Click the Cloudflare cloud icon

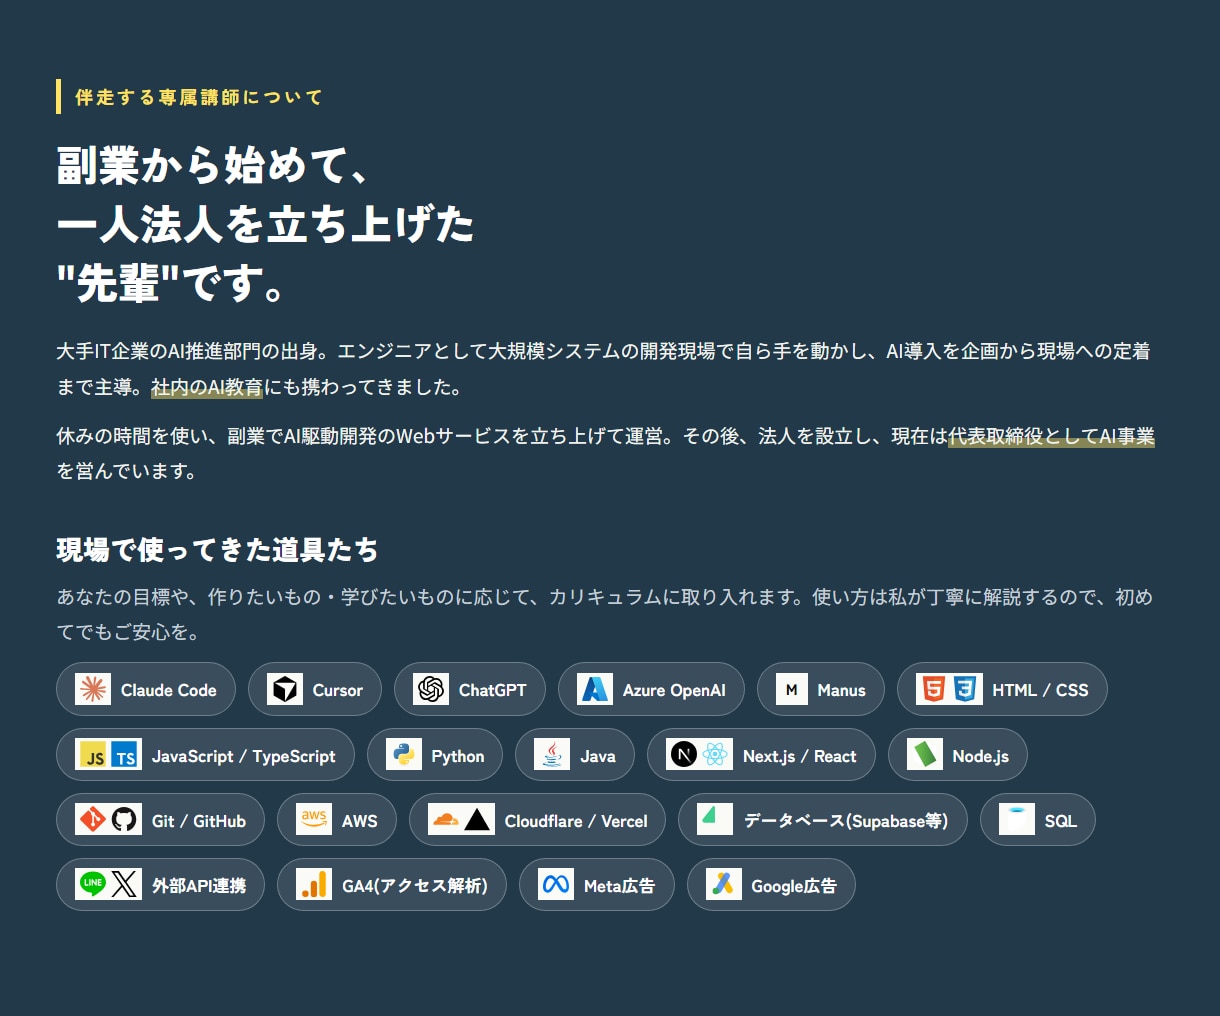click(x=446, y=820)
